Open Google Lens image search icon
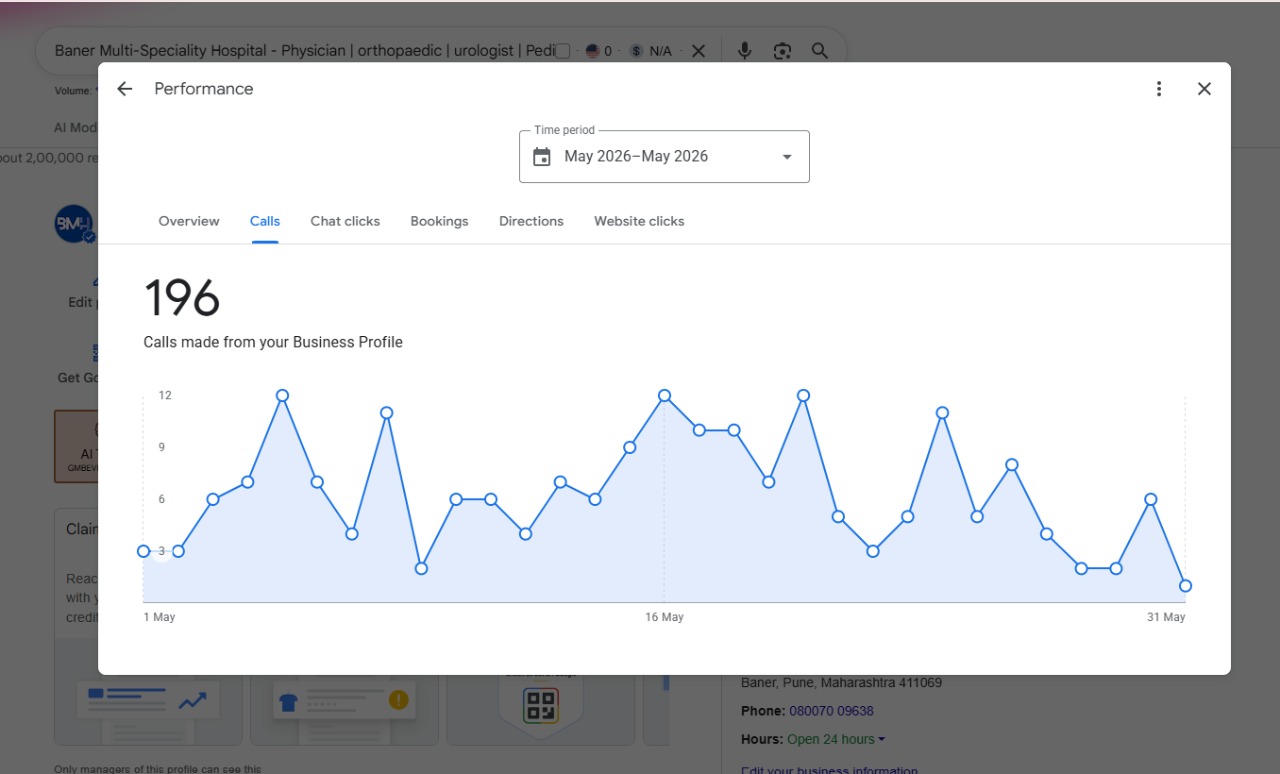This screenshot has width=1280, height=774. 782,51
